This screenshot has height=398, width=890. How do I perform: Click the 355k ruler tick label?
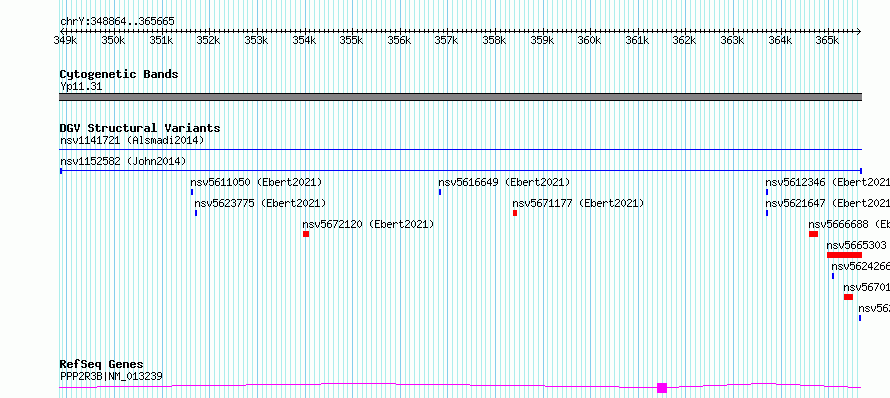pos(351,40)
